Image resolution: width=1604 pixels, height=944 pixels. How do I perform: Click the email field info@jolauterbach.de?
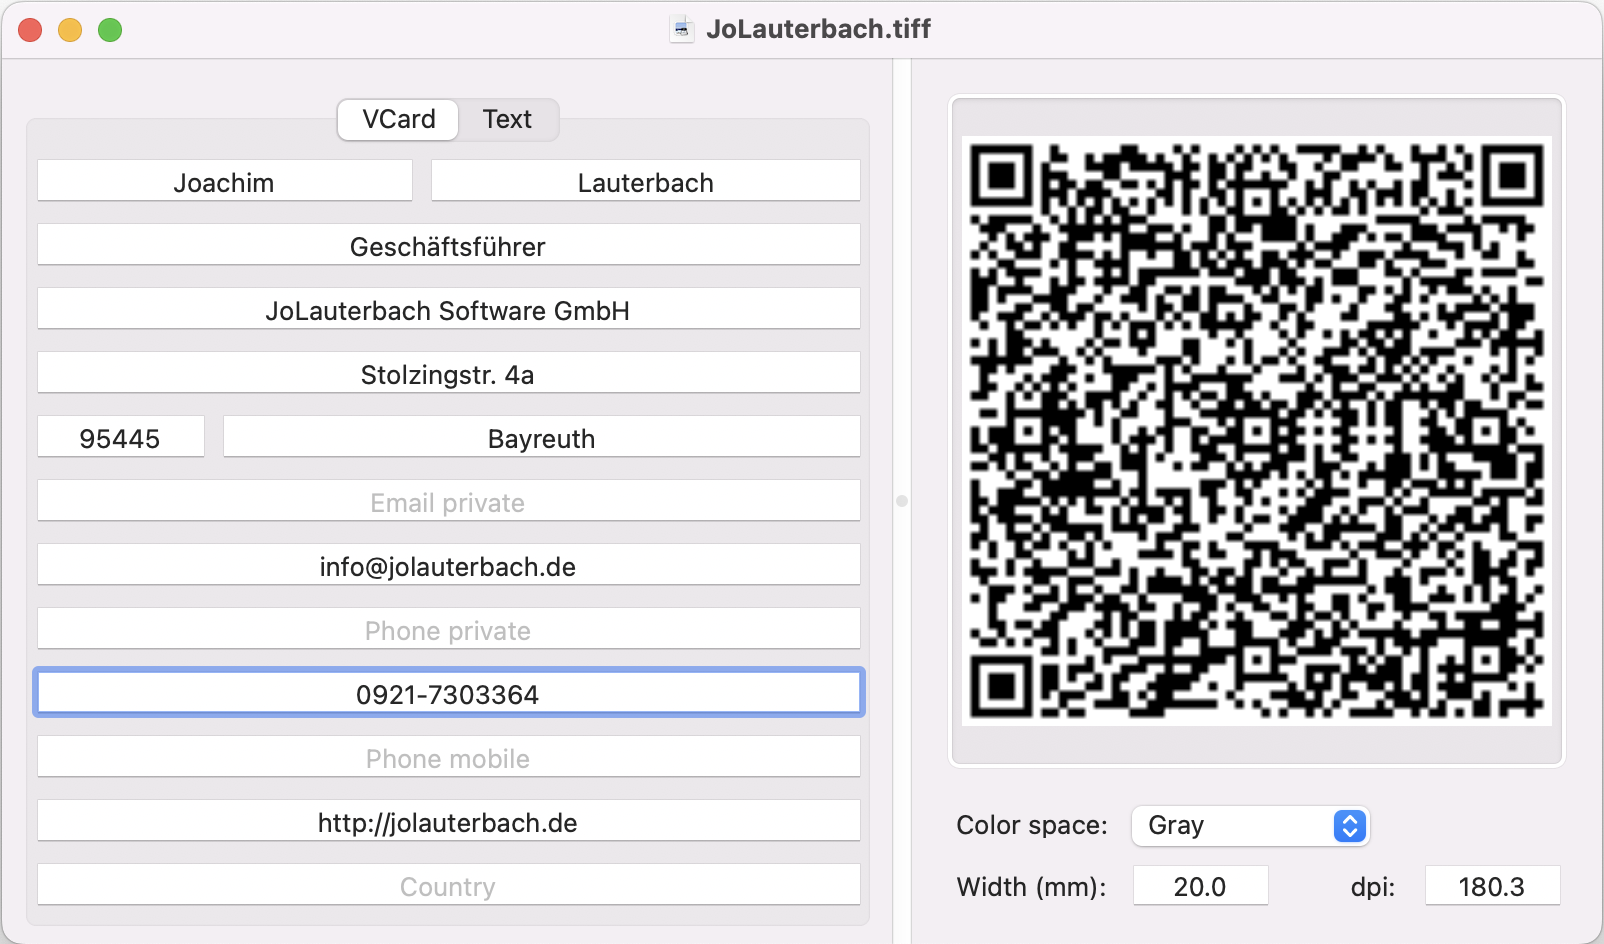tap(448, 566)
